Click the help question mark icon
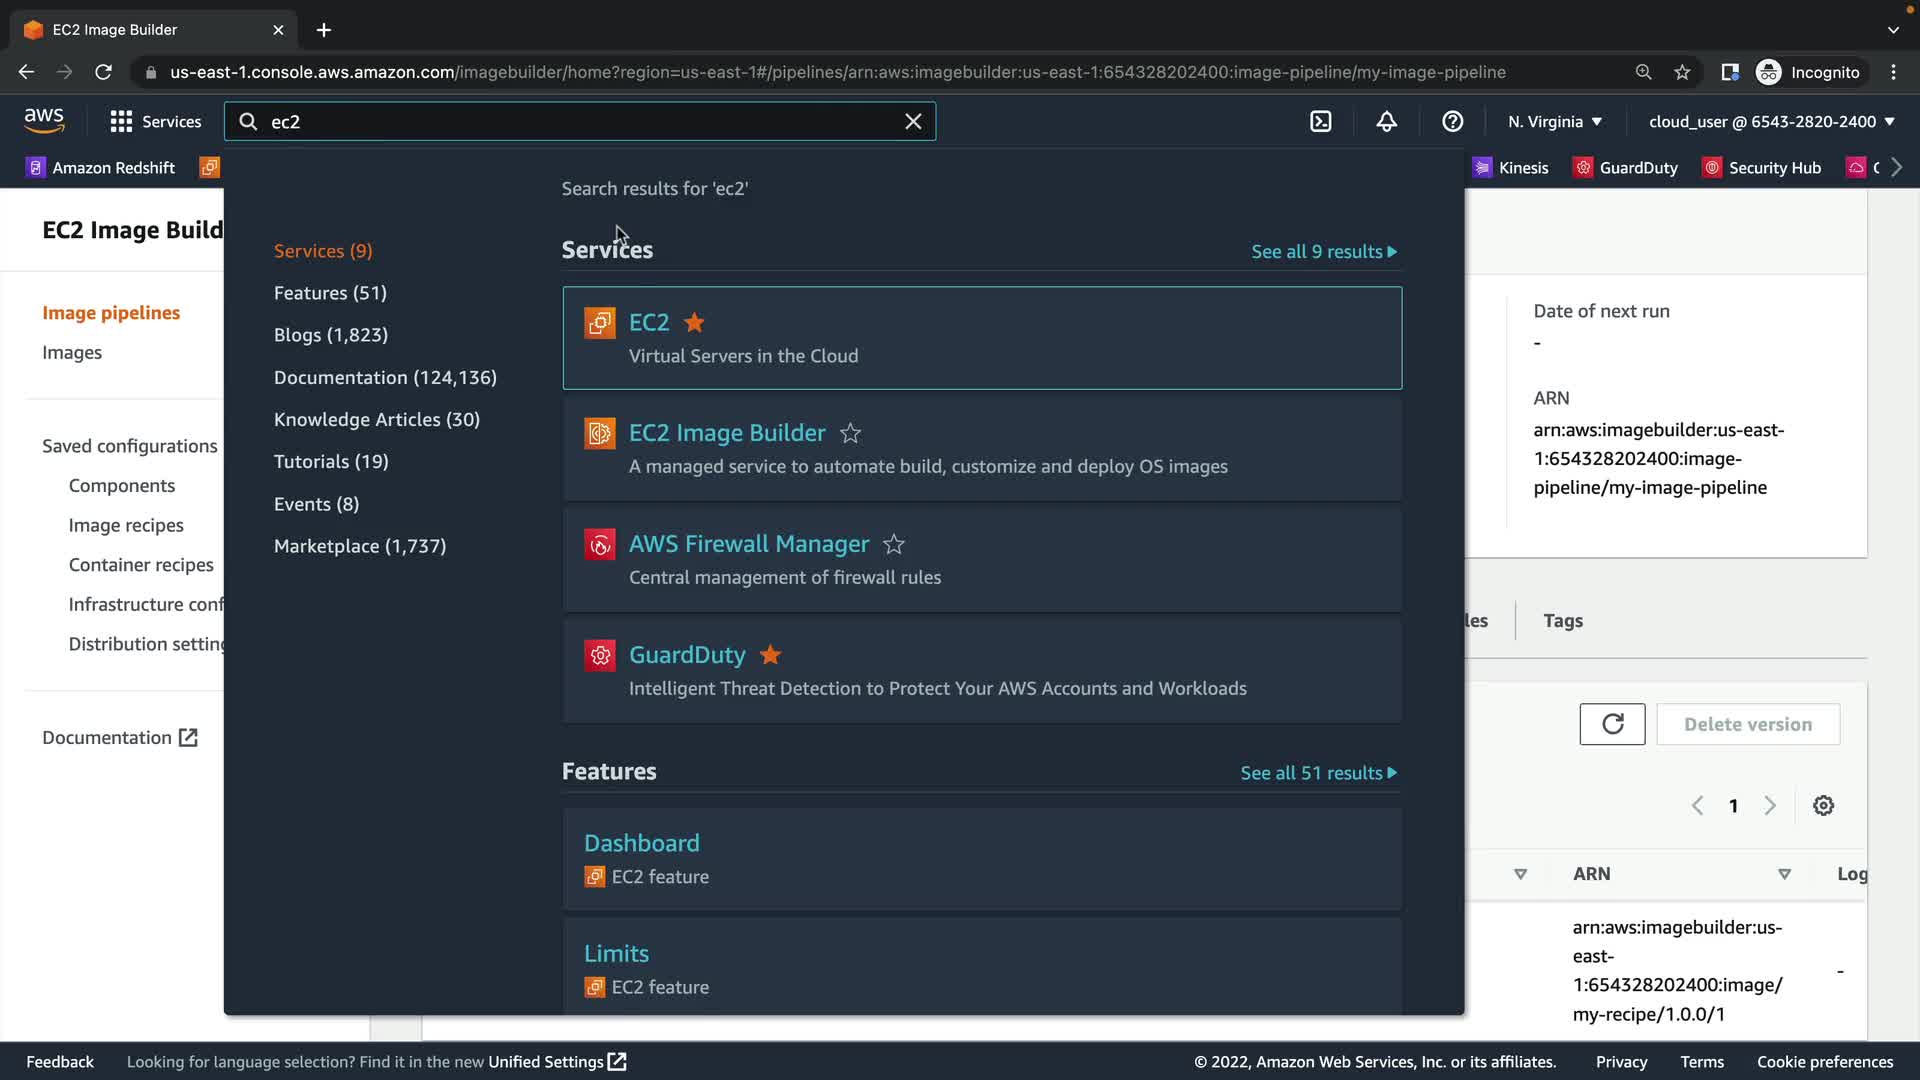The width and height of the screenshot is (1920, 1080). point(1452,122)
